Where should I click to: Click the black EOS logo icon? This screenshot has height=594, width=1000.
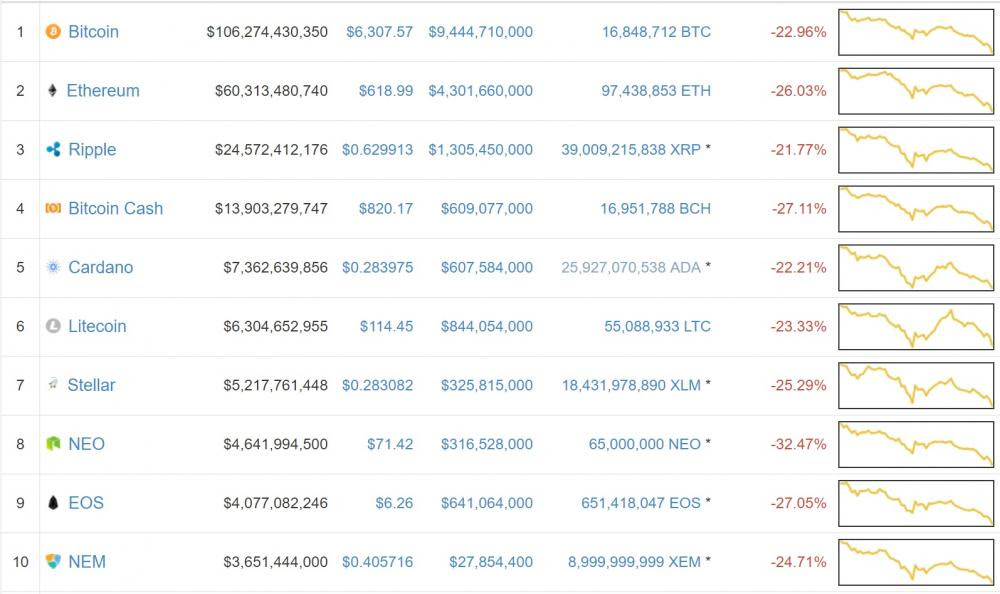point(53,503)
